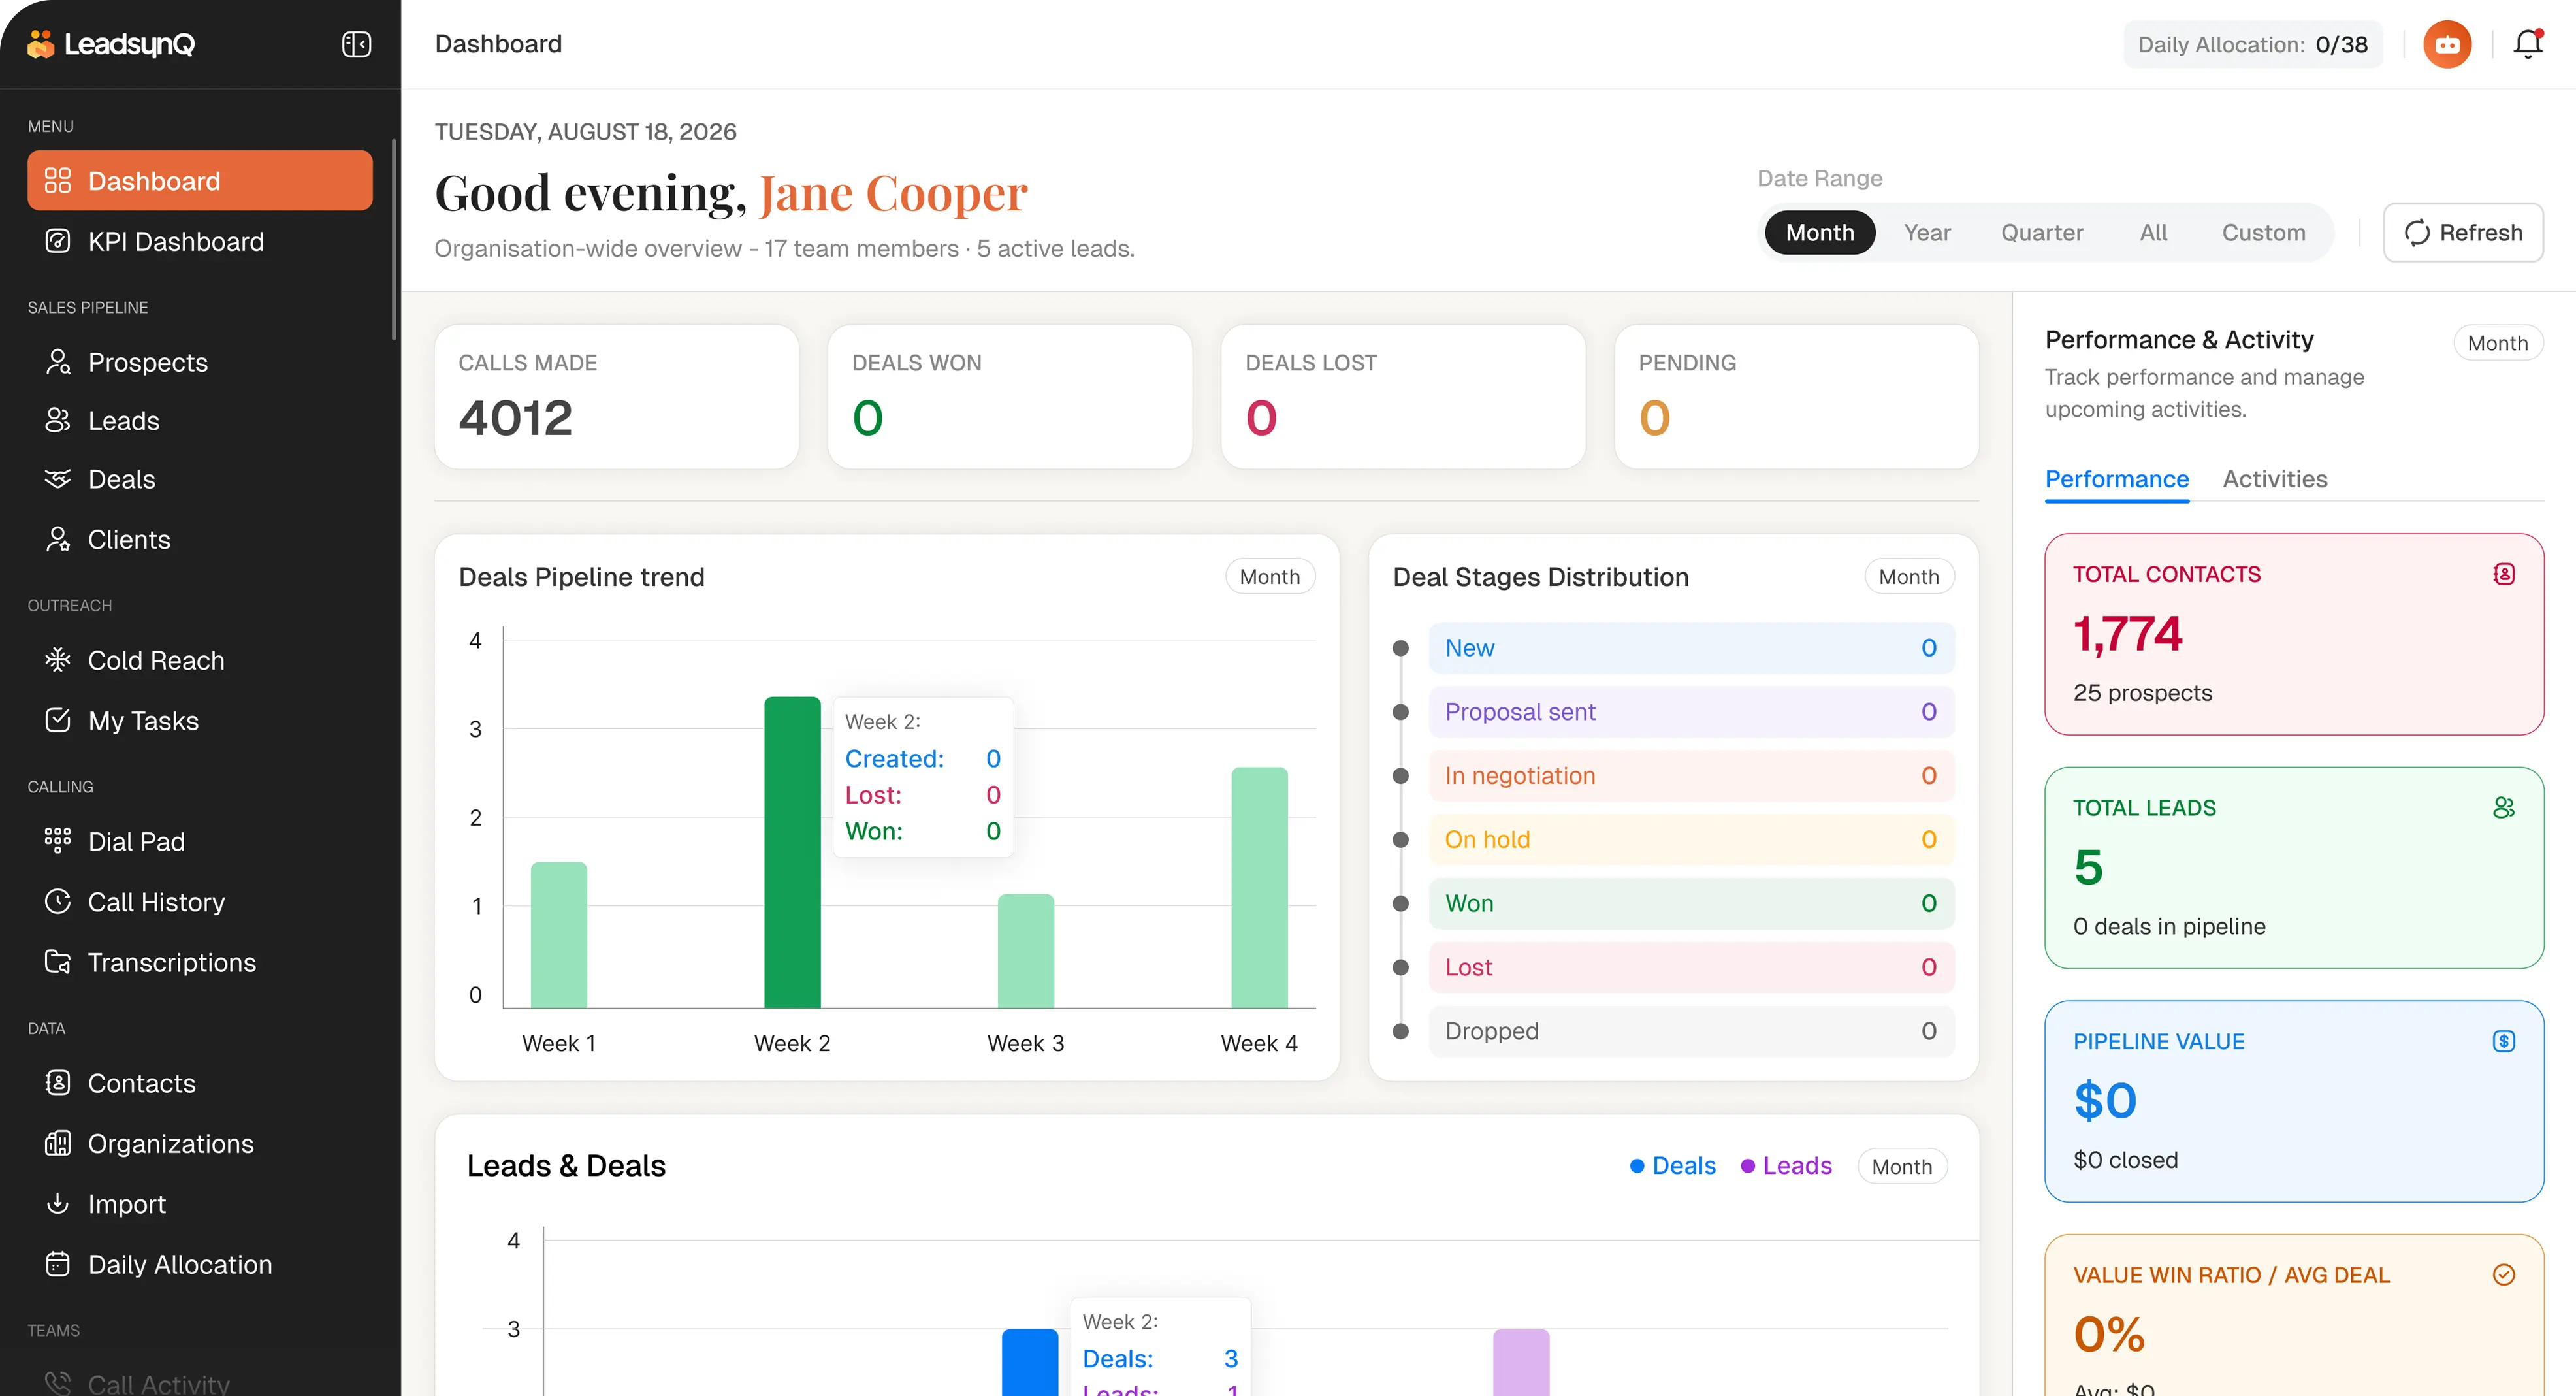Open the In negotiation stage row

pos(1691,776)
